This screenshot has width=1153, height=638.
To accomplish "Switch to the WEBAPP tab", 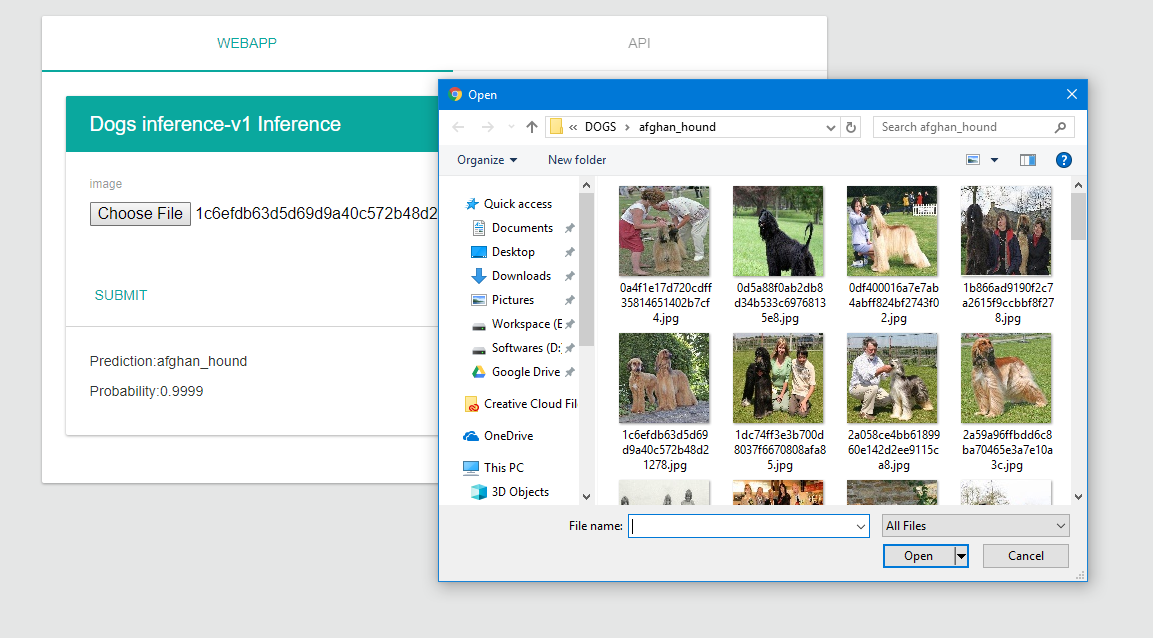I will (247, 43).
